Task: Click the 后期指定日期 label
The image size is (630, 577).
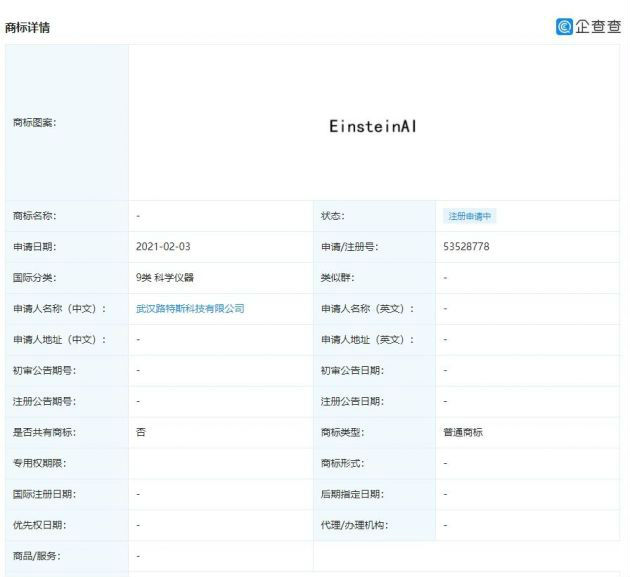Action: tap(352, 494)
